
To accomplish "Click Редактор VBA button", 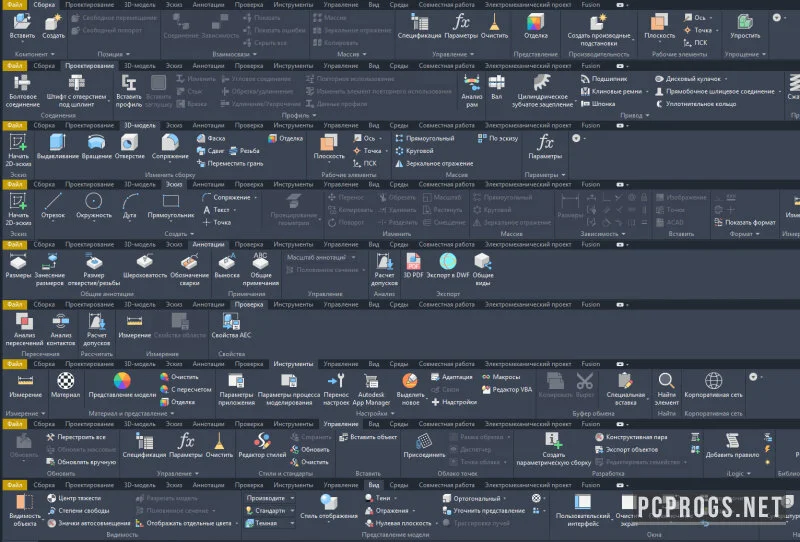I will click(507, 389).
